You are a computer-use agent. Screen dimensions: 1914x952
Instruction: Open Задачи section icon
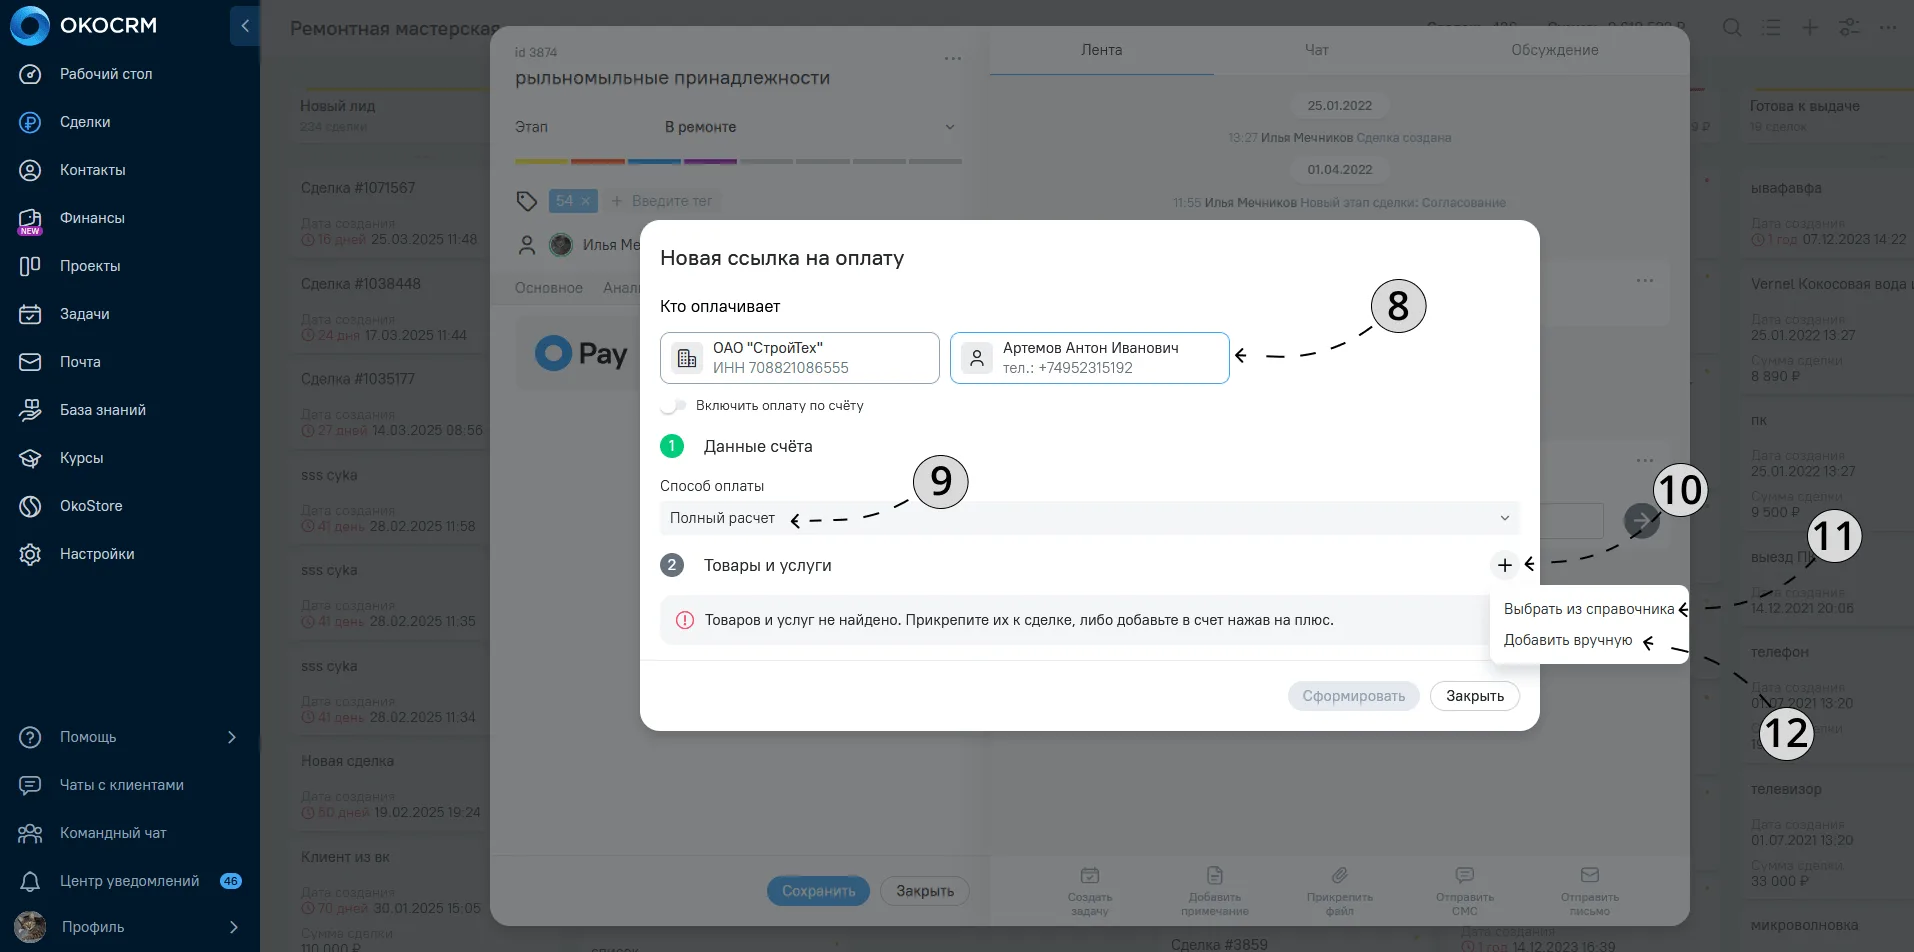30,314
